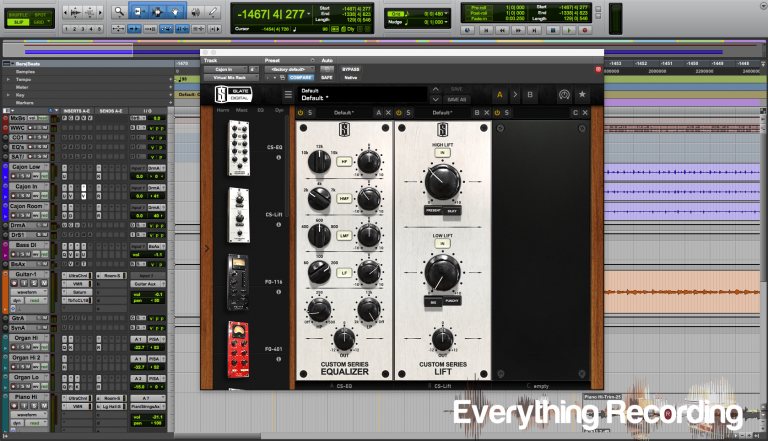The height and width of the screenshot is (441, 768).
Task: Switch to the Harm module tab
Action: pos(223,110)
